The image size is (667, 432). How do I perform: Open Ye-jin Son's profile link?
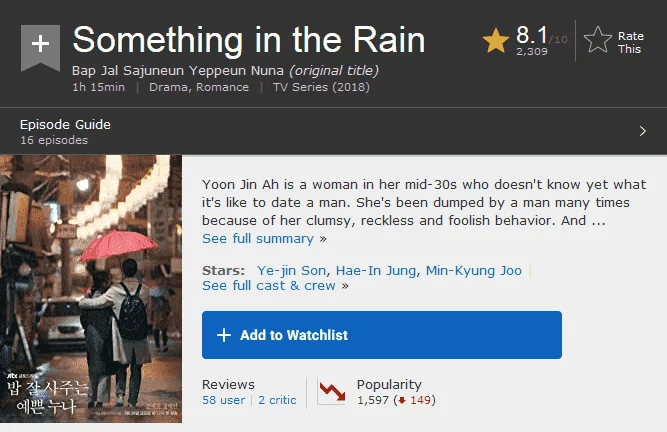[x=291, y=271]
